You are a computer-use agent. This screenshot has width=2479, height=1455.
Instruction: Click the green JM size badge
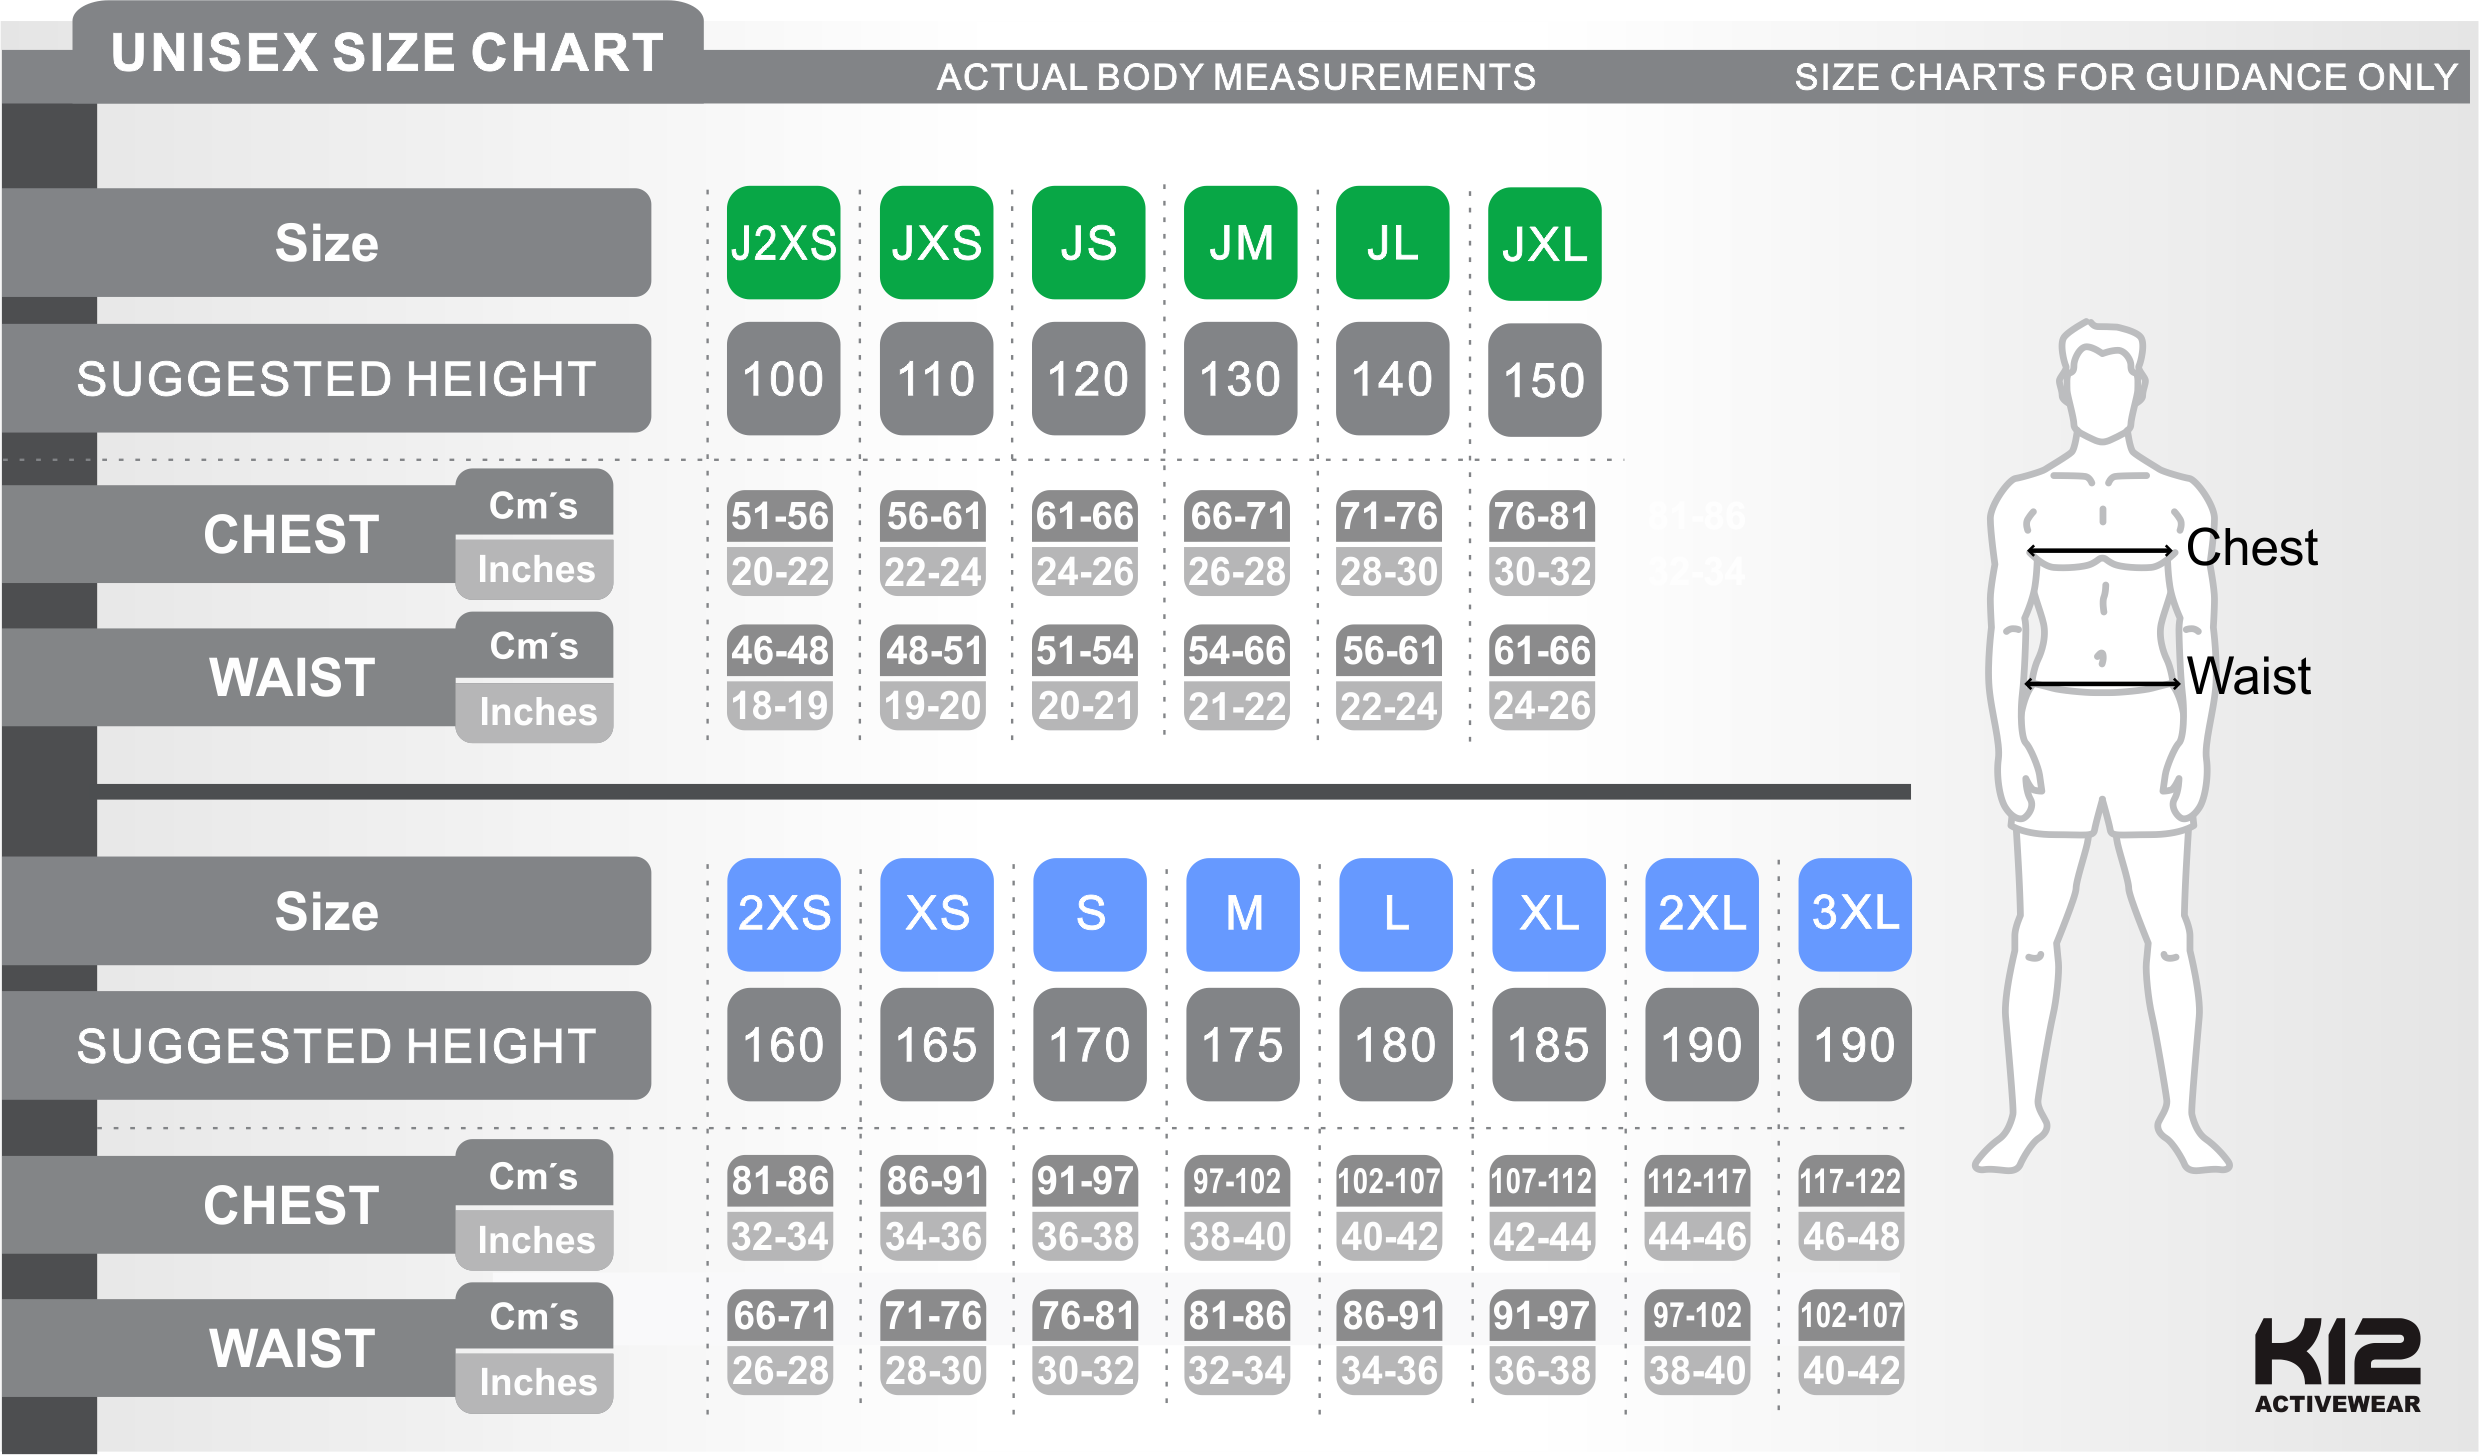1240,243
